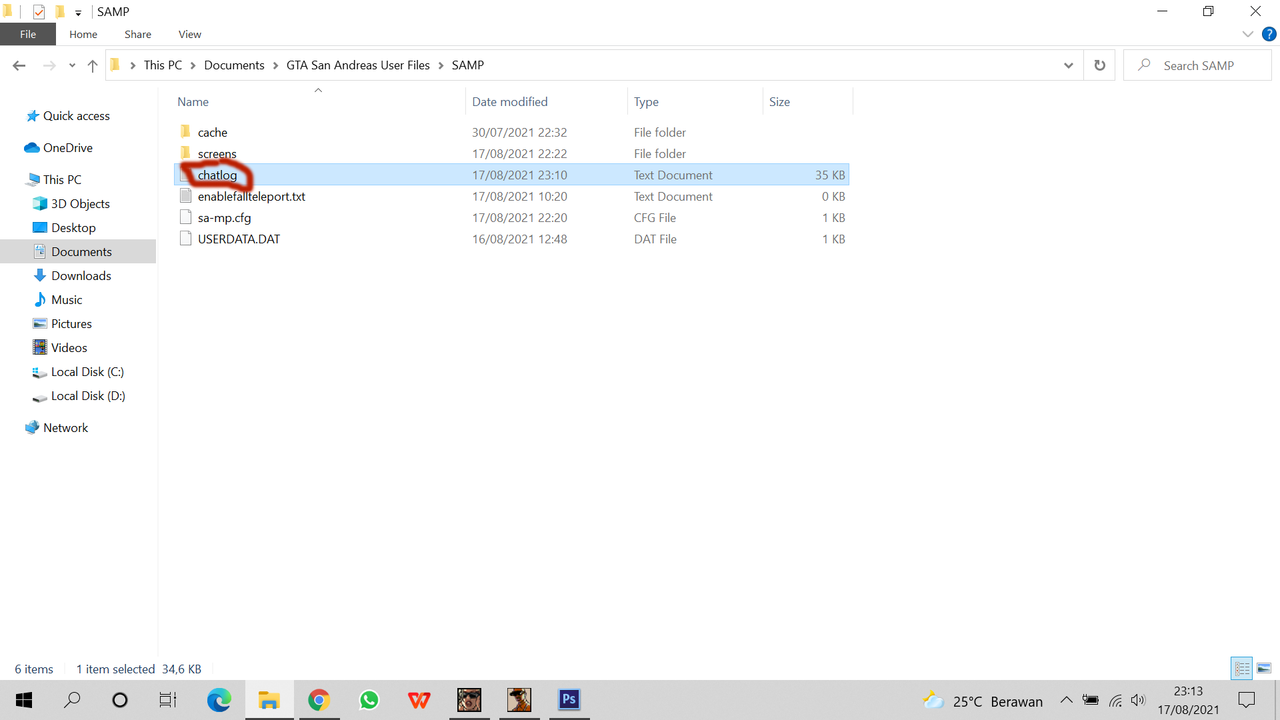Select OneDrive in the navigation pane
This screenshot has width=1280, height=720.
click(68, 148)
